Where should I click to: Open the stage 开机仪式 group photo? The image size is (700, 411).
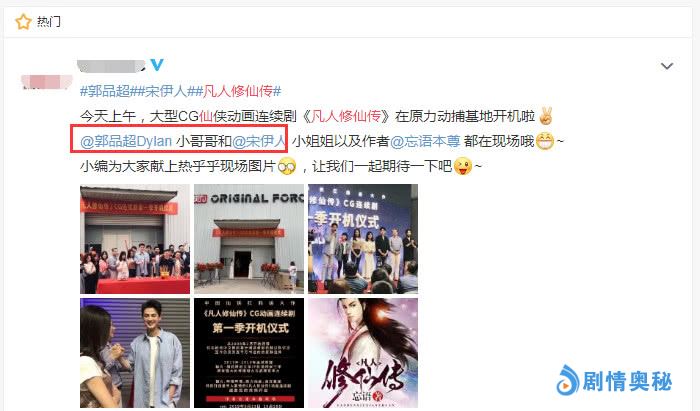[363, 239]
